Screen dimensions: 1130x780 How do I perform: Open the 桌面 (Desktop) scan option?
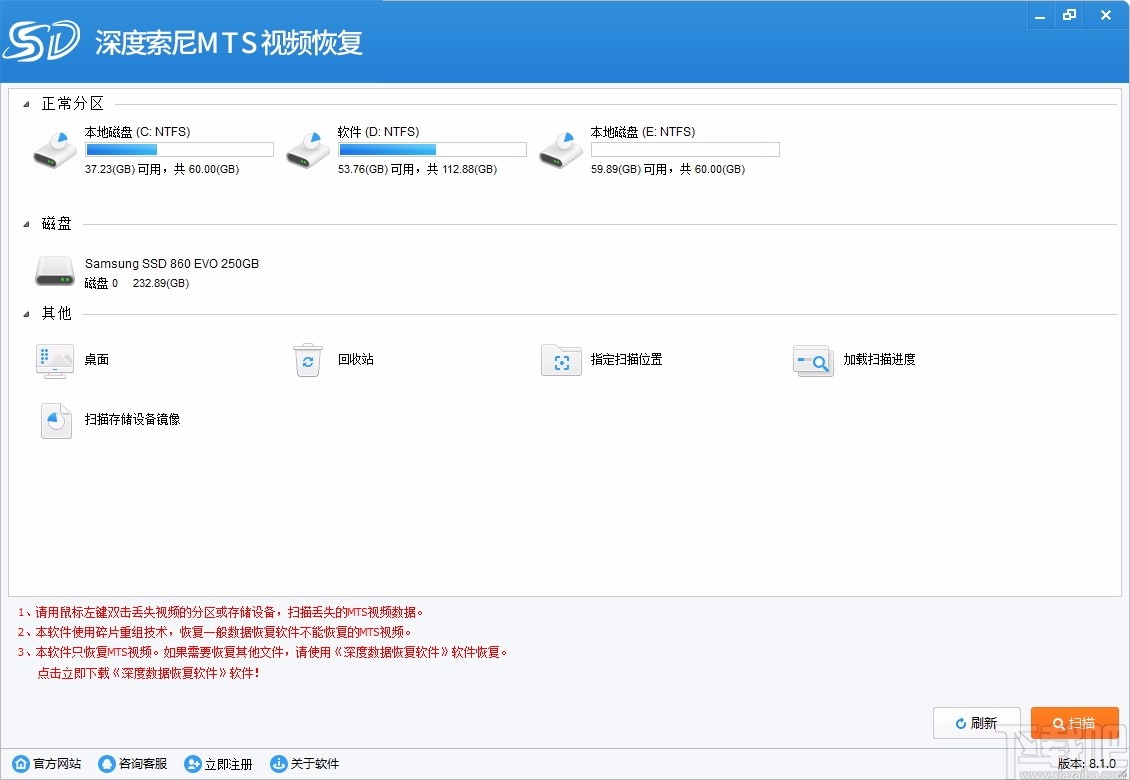click(55, 360)
